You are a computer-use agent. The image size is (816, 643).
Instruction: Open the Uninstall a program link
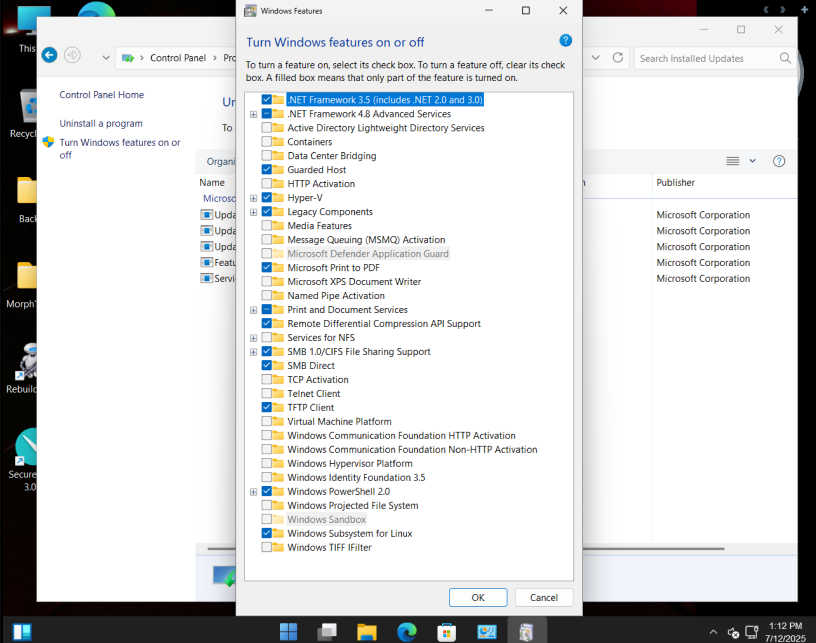coord(101,123)
